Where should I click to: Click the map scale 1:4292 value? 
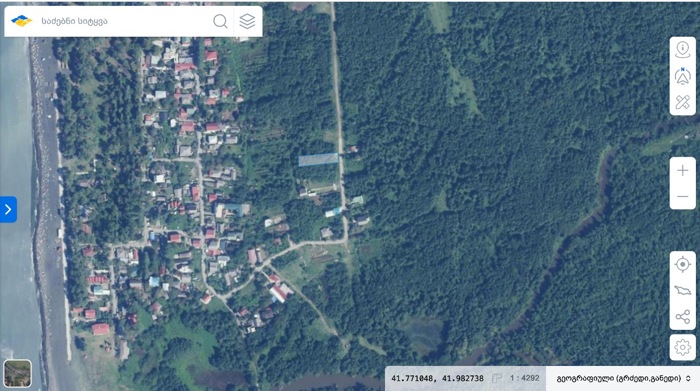point(525,378)
